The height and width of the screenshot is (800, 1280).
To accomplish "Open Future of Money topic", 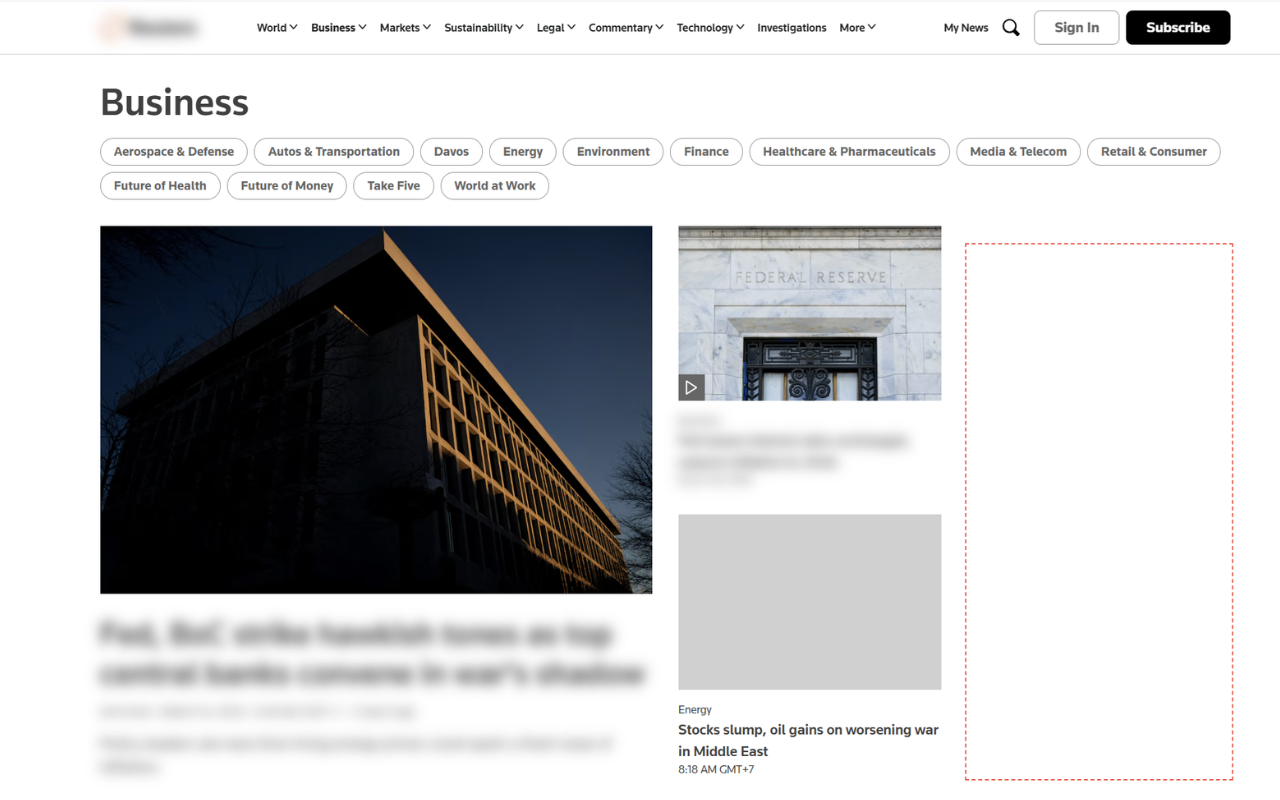I will click(287, 186).
